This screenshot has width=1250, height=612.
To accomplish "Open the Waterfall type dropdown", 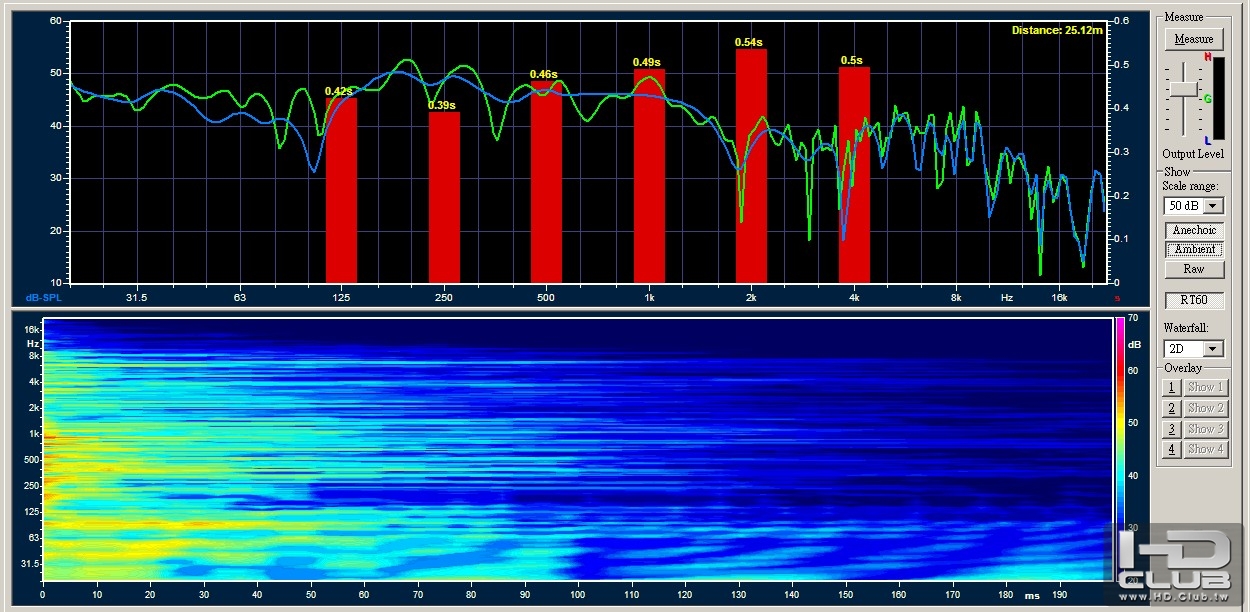I will pos(1214,348).
